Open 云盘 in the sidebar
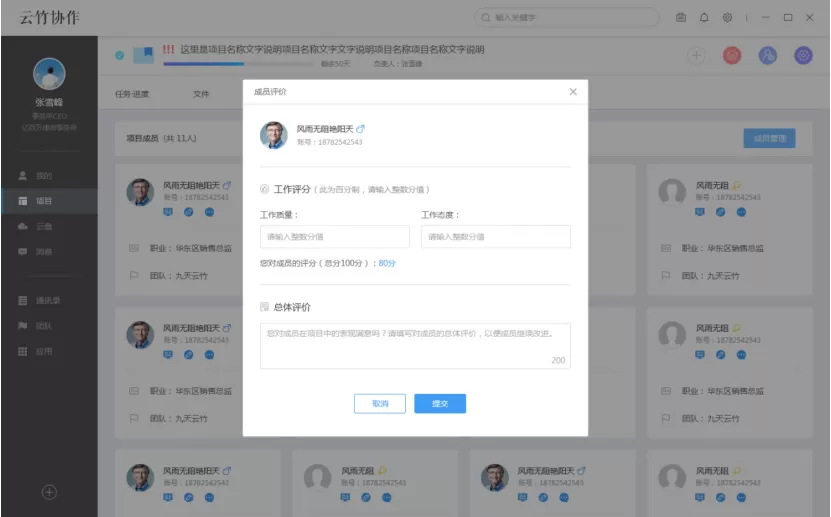 (49, 226)
